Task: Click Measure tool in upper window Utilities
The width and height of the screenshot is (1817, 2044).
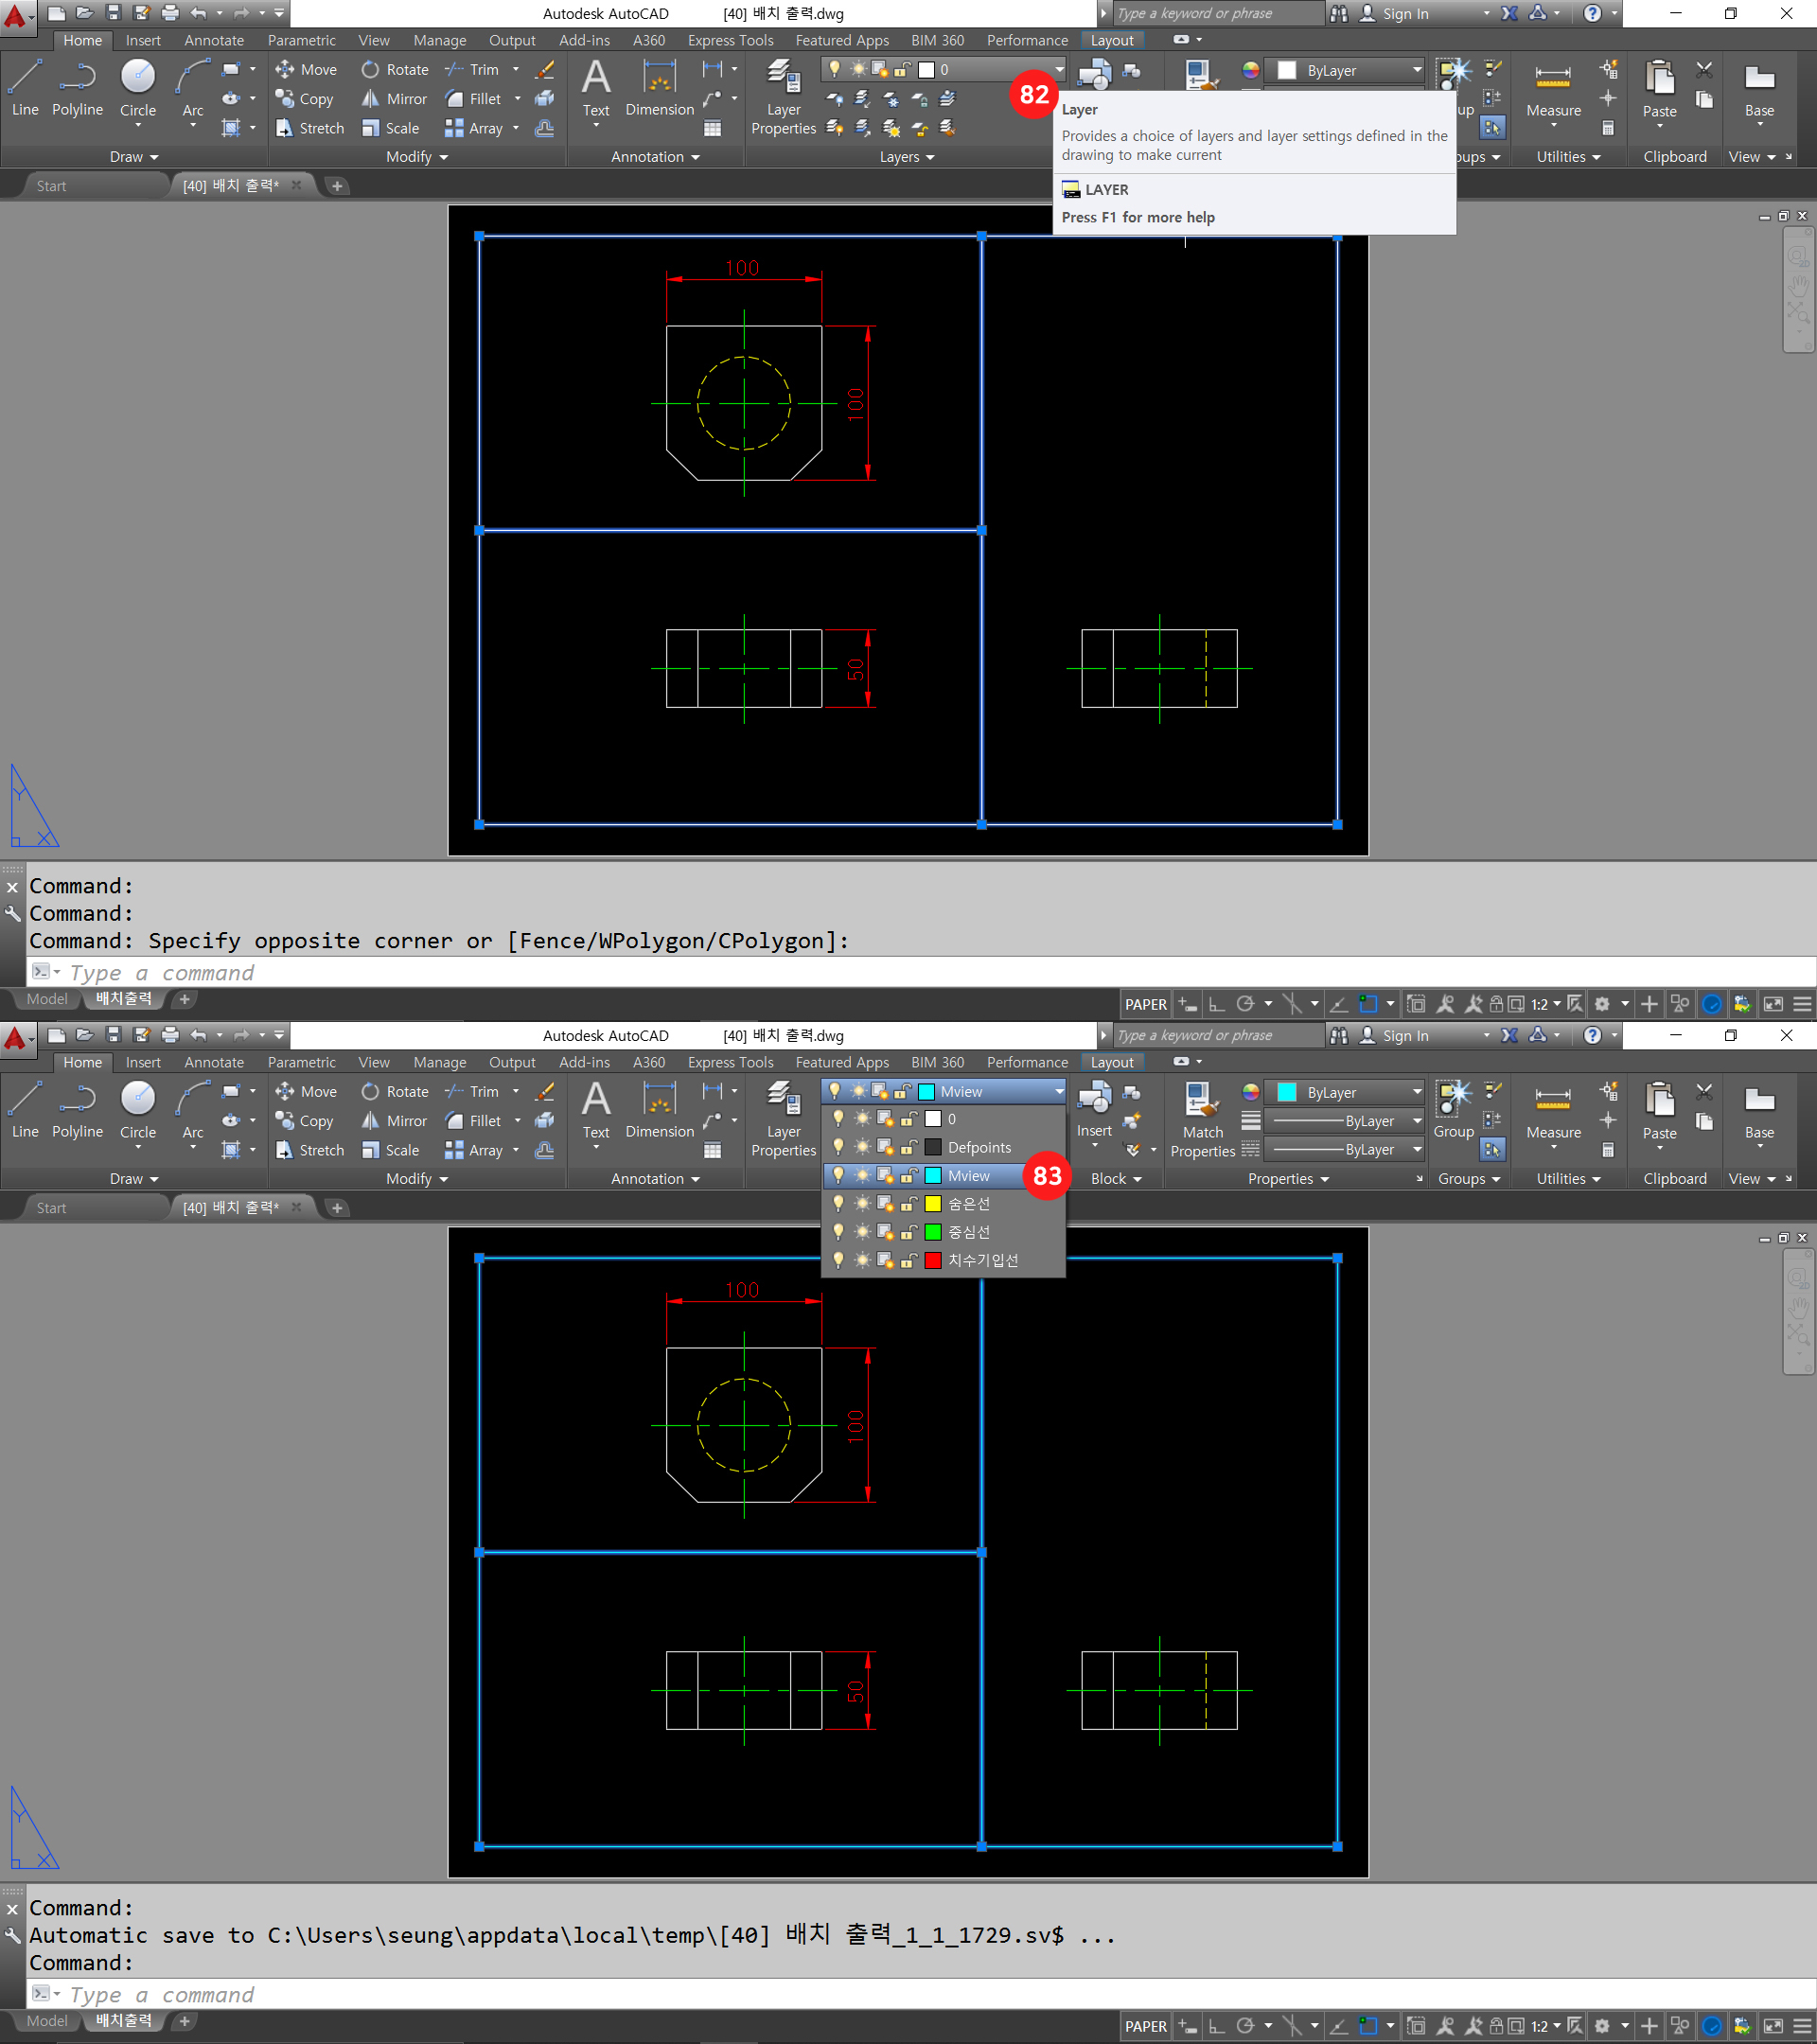Action: pos(1553,90)
